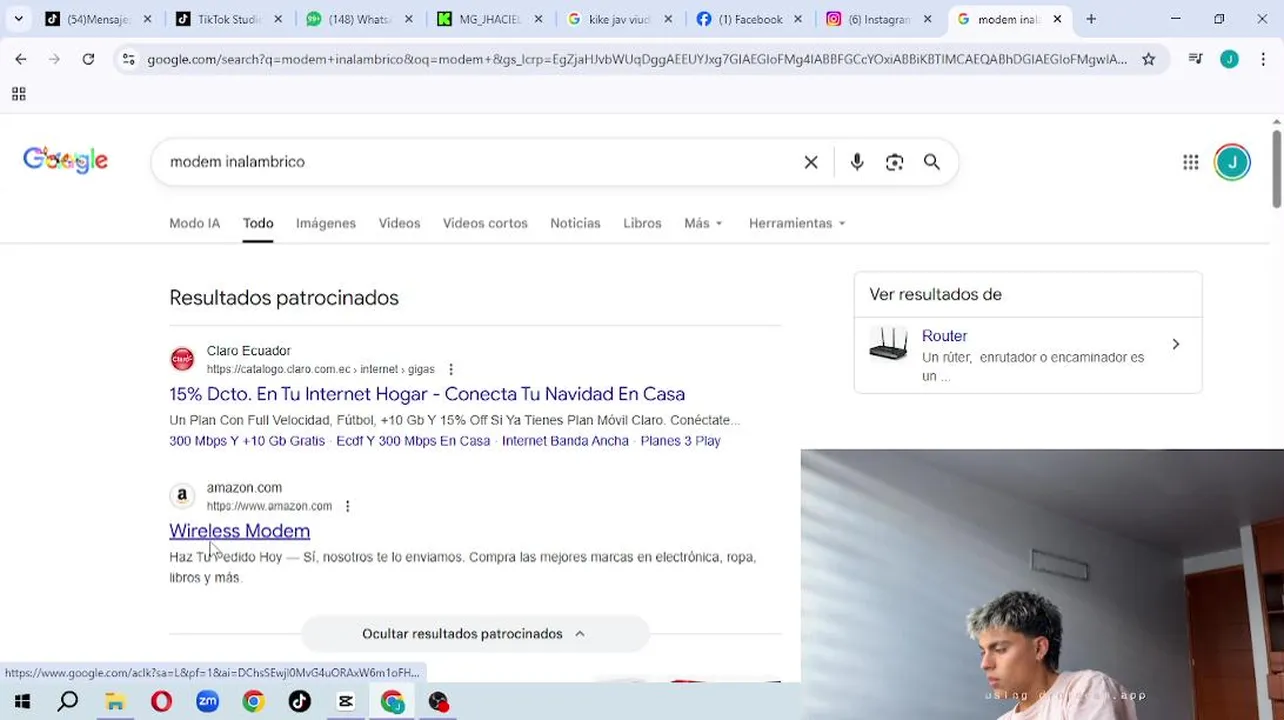Select the Noticias search filter
This screenshot has width=1284, height=720.
point(575,223)
